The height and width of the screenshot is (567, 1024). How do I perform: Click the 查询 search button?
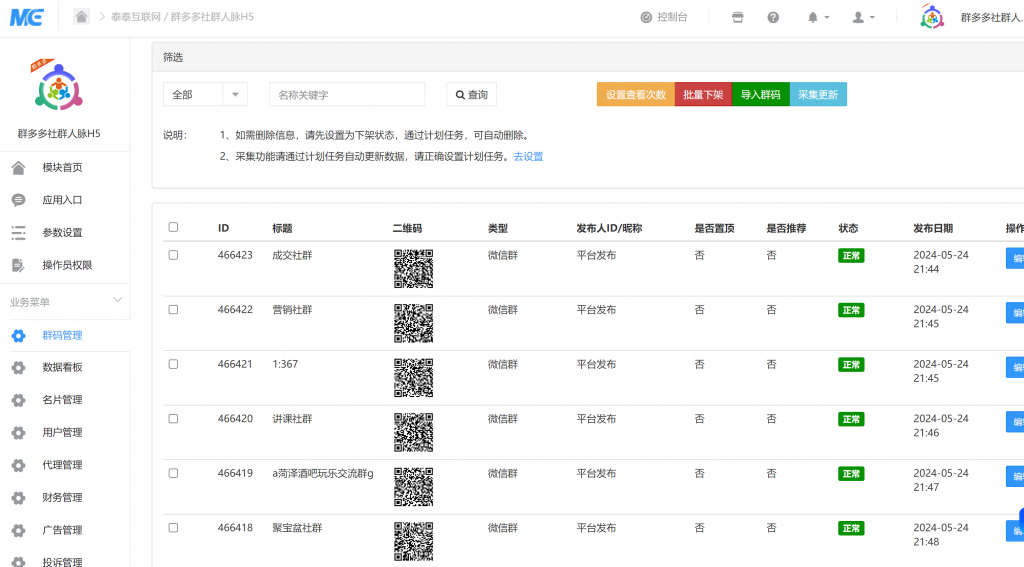click(x=472, y=95)
